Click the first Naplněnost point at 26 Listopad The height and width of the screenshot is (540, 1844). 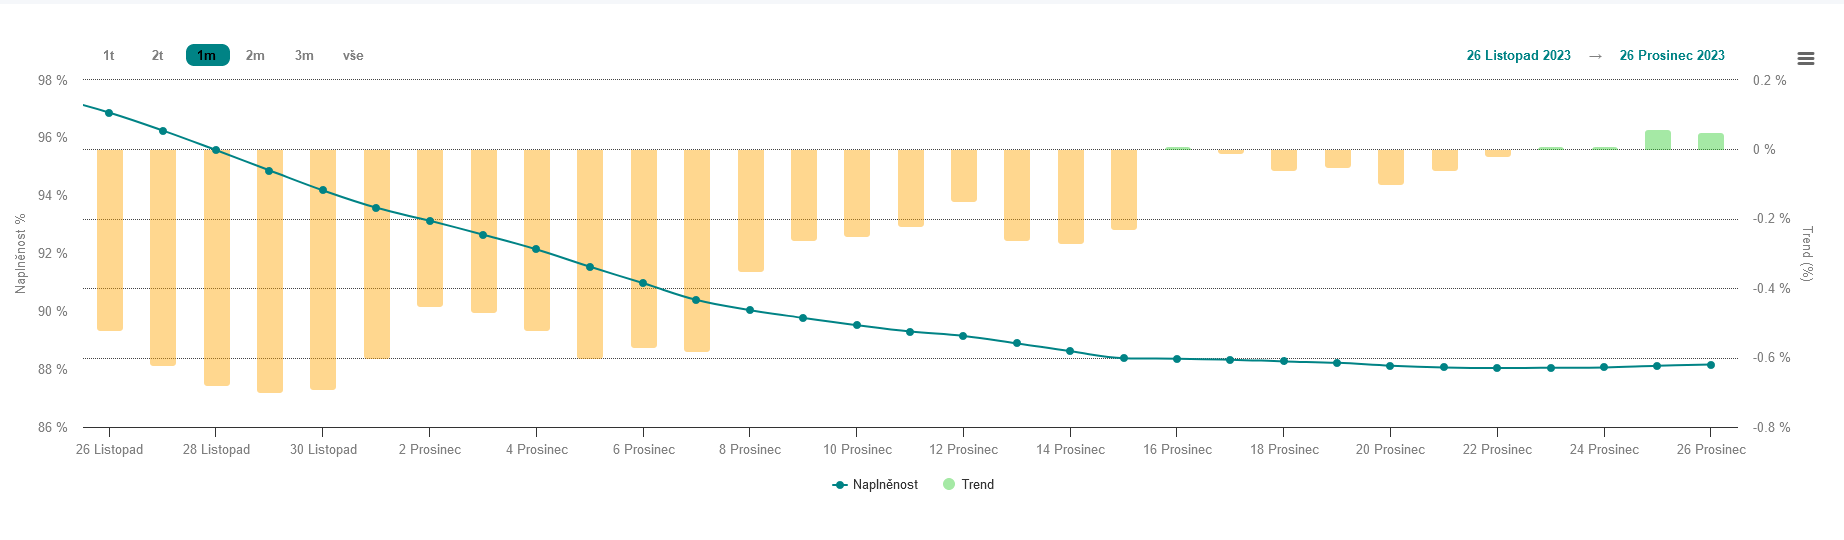pyautogui.click(x=109, y=113)
